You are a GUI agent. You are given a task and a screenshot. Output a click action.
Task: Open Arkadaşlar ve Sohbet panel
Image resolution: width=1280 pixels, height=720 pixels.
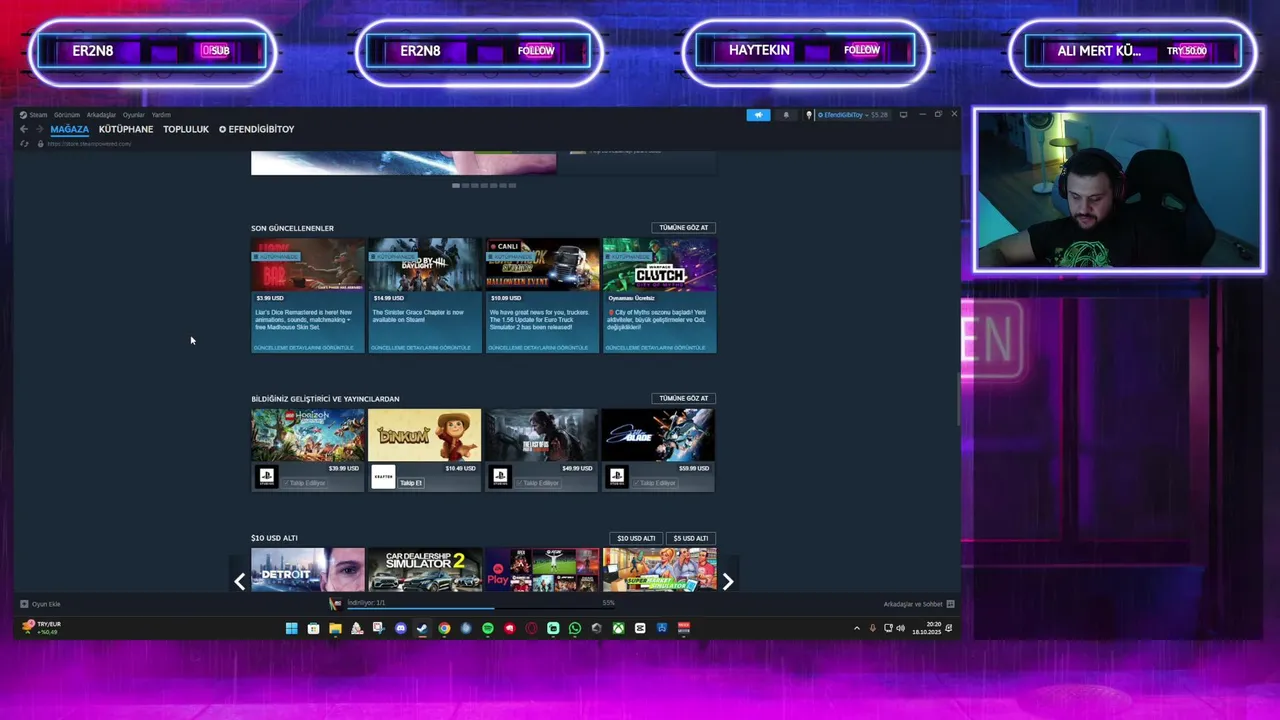click(918, 604)
